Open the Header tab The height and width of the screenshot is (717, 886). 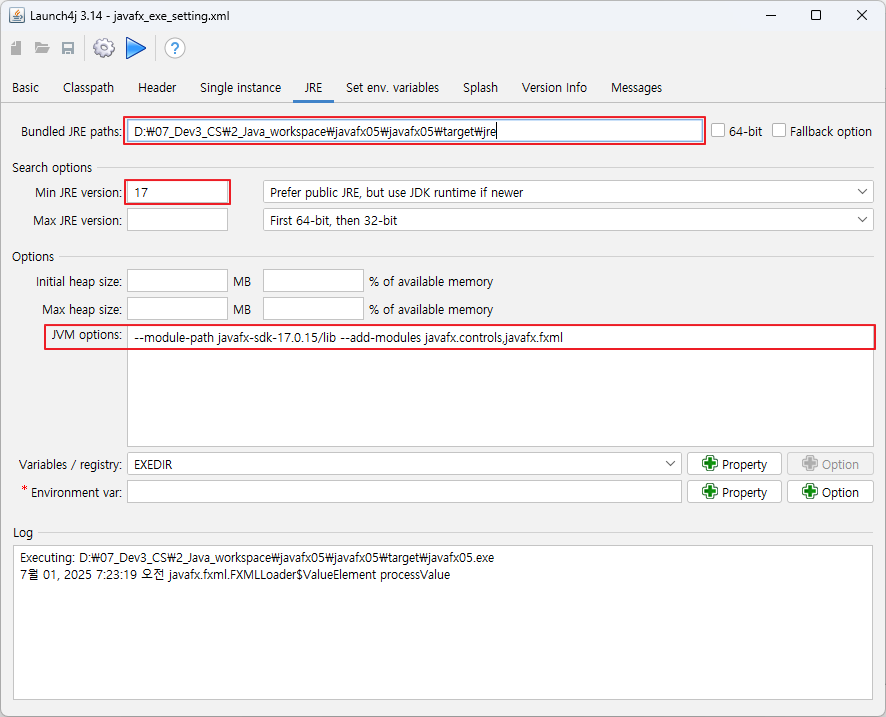point(157,88)
